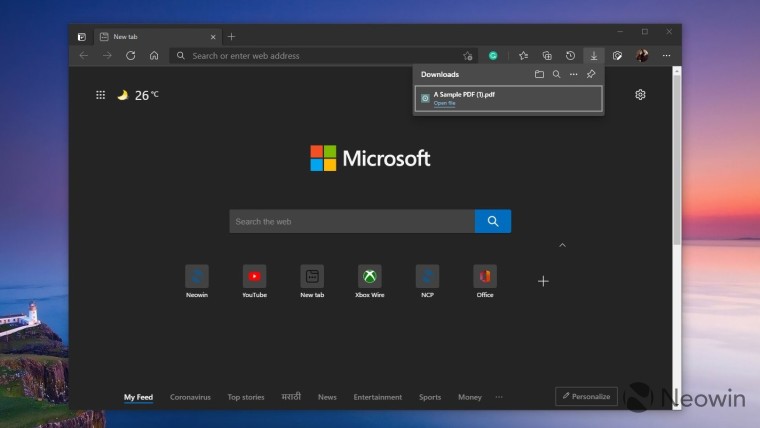Select the Sports tab
The image size is (760, 428).
click(x=430, y=397)
